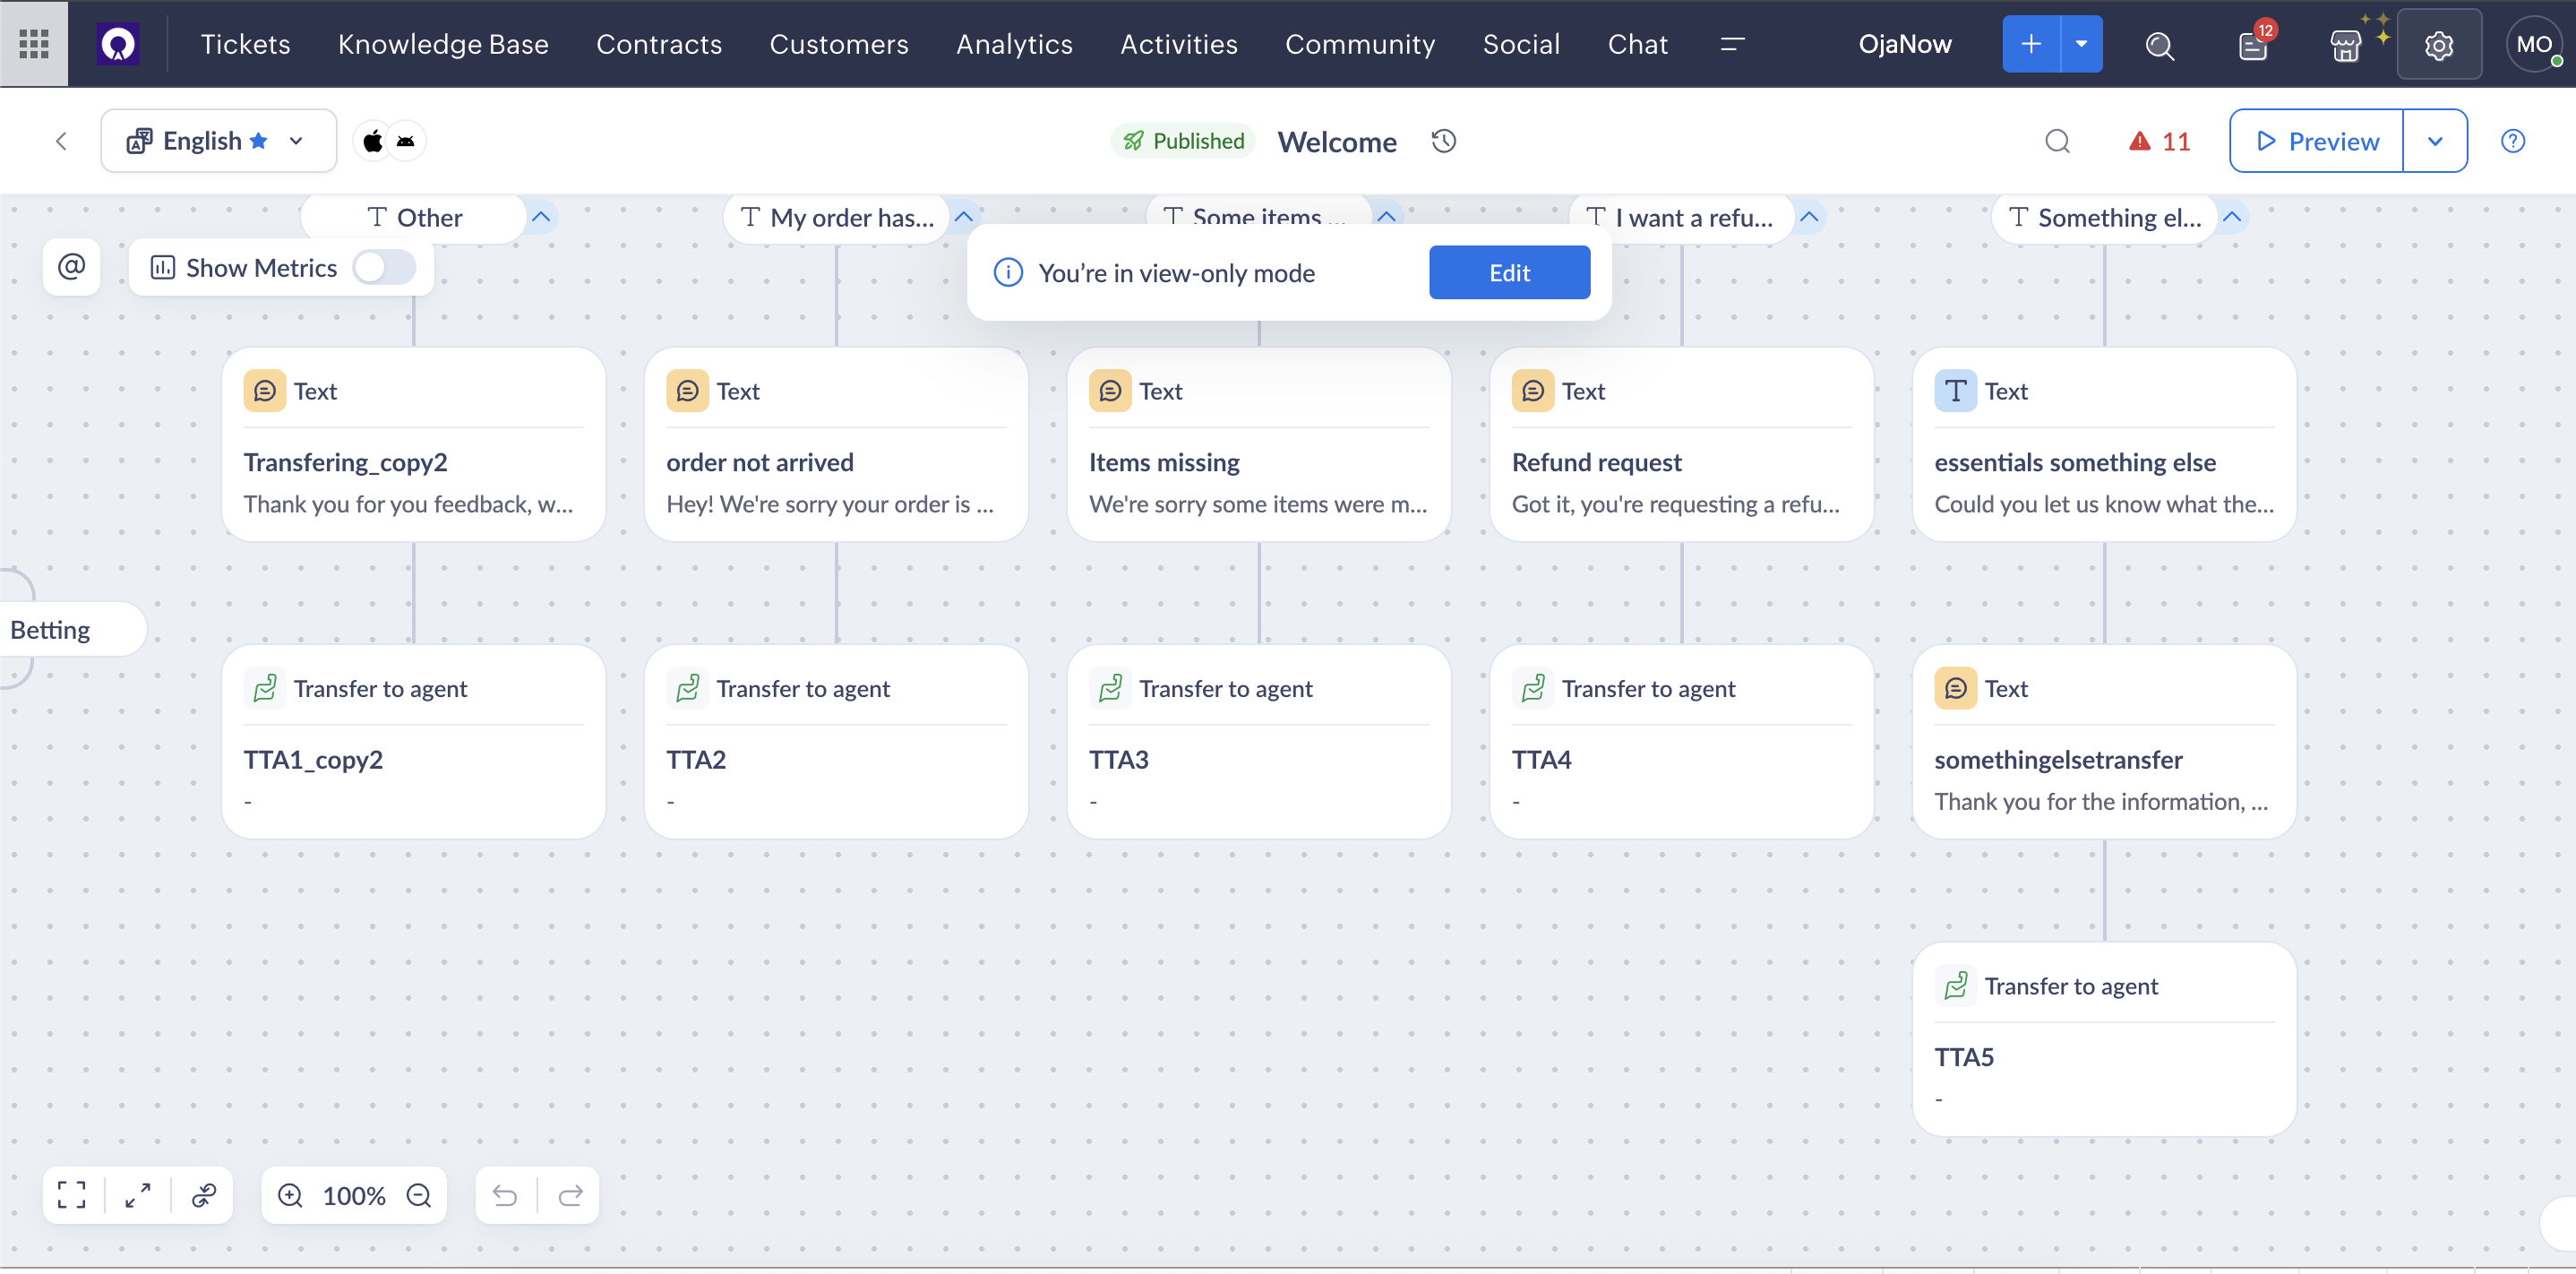Collapse the Other branch chevron
The image size is (2576, 1274).
point(541,217)
